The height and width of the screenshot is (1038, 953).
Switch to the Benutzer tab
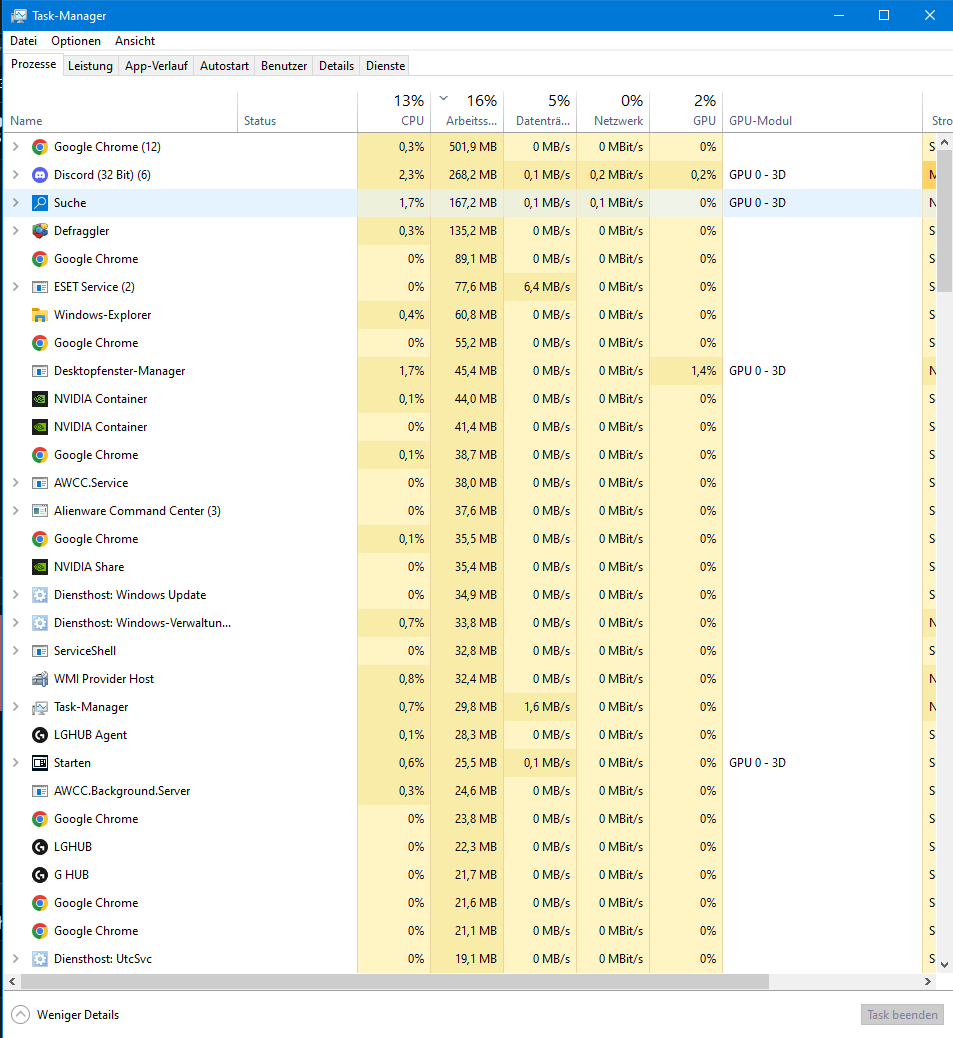(x=284, y=66)
